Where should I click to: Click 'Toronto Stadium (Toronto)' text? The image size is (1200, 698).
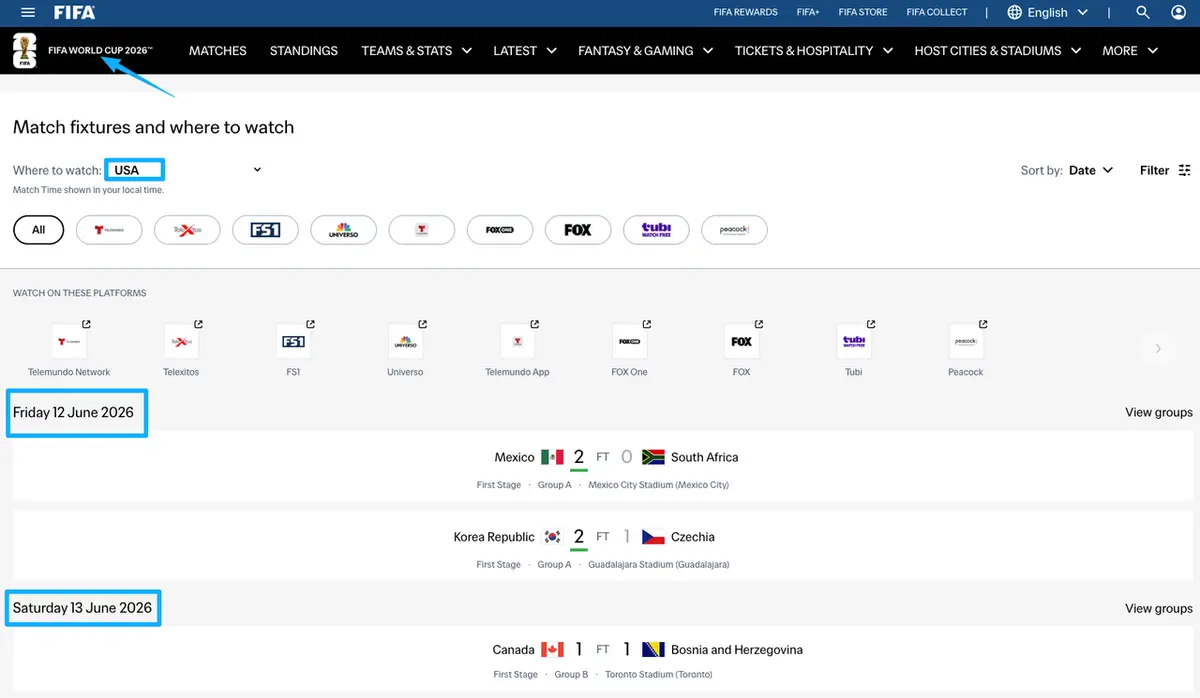658,675
